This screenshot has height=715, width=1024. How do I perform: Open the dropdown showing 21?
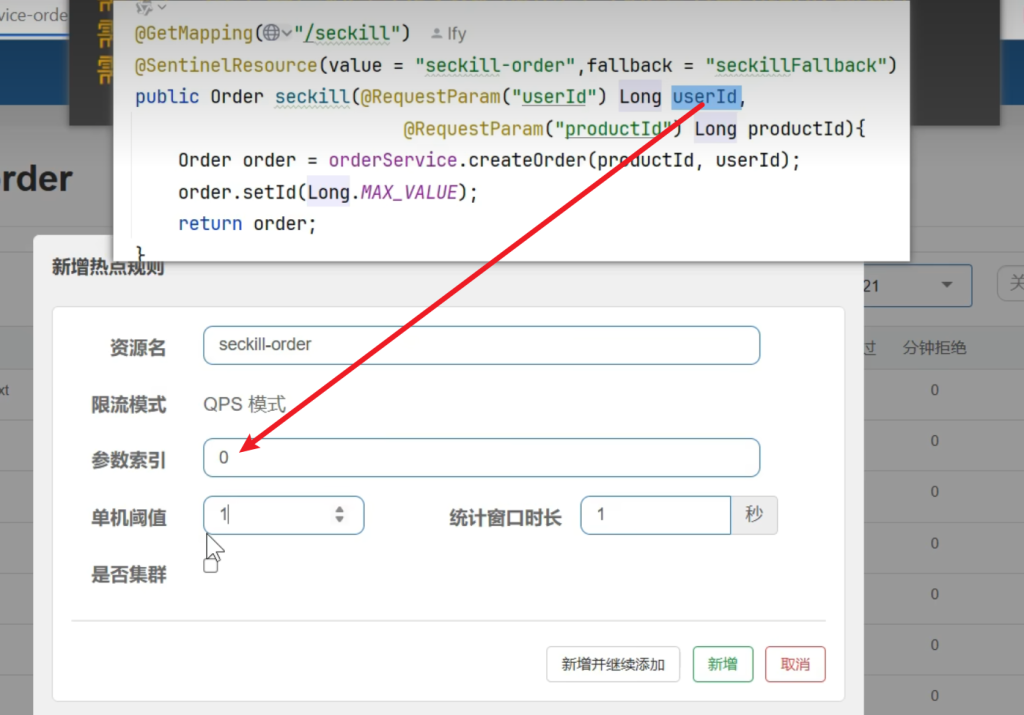[x=945, y=286]
